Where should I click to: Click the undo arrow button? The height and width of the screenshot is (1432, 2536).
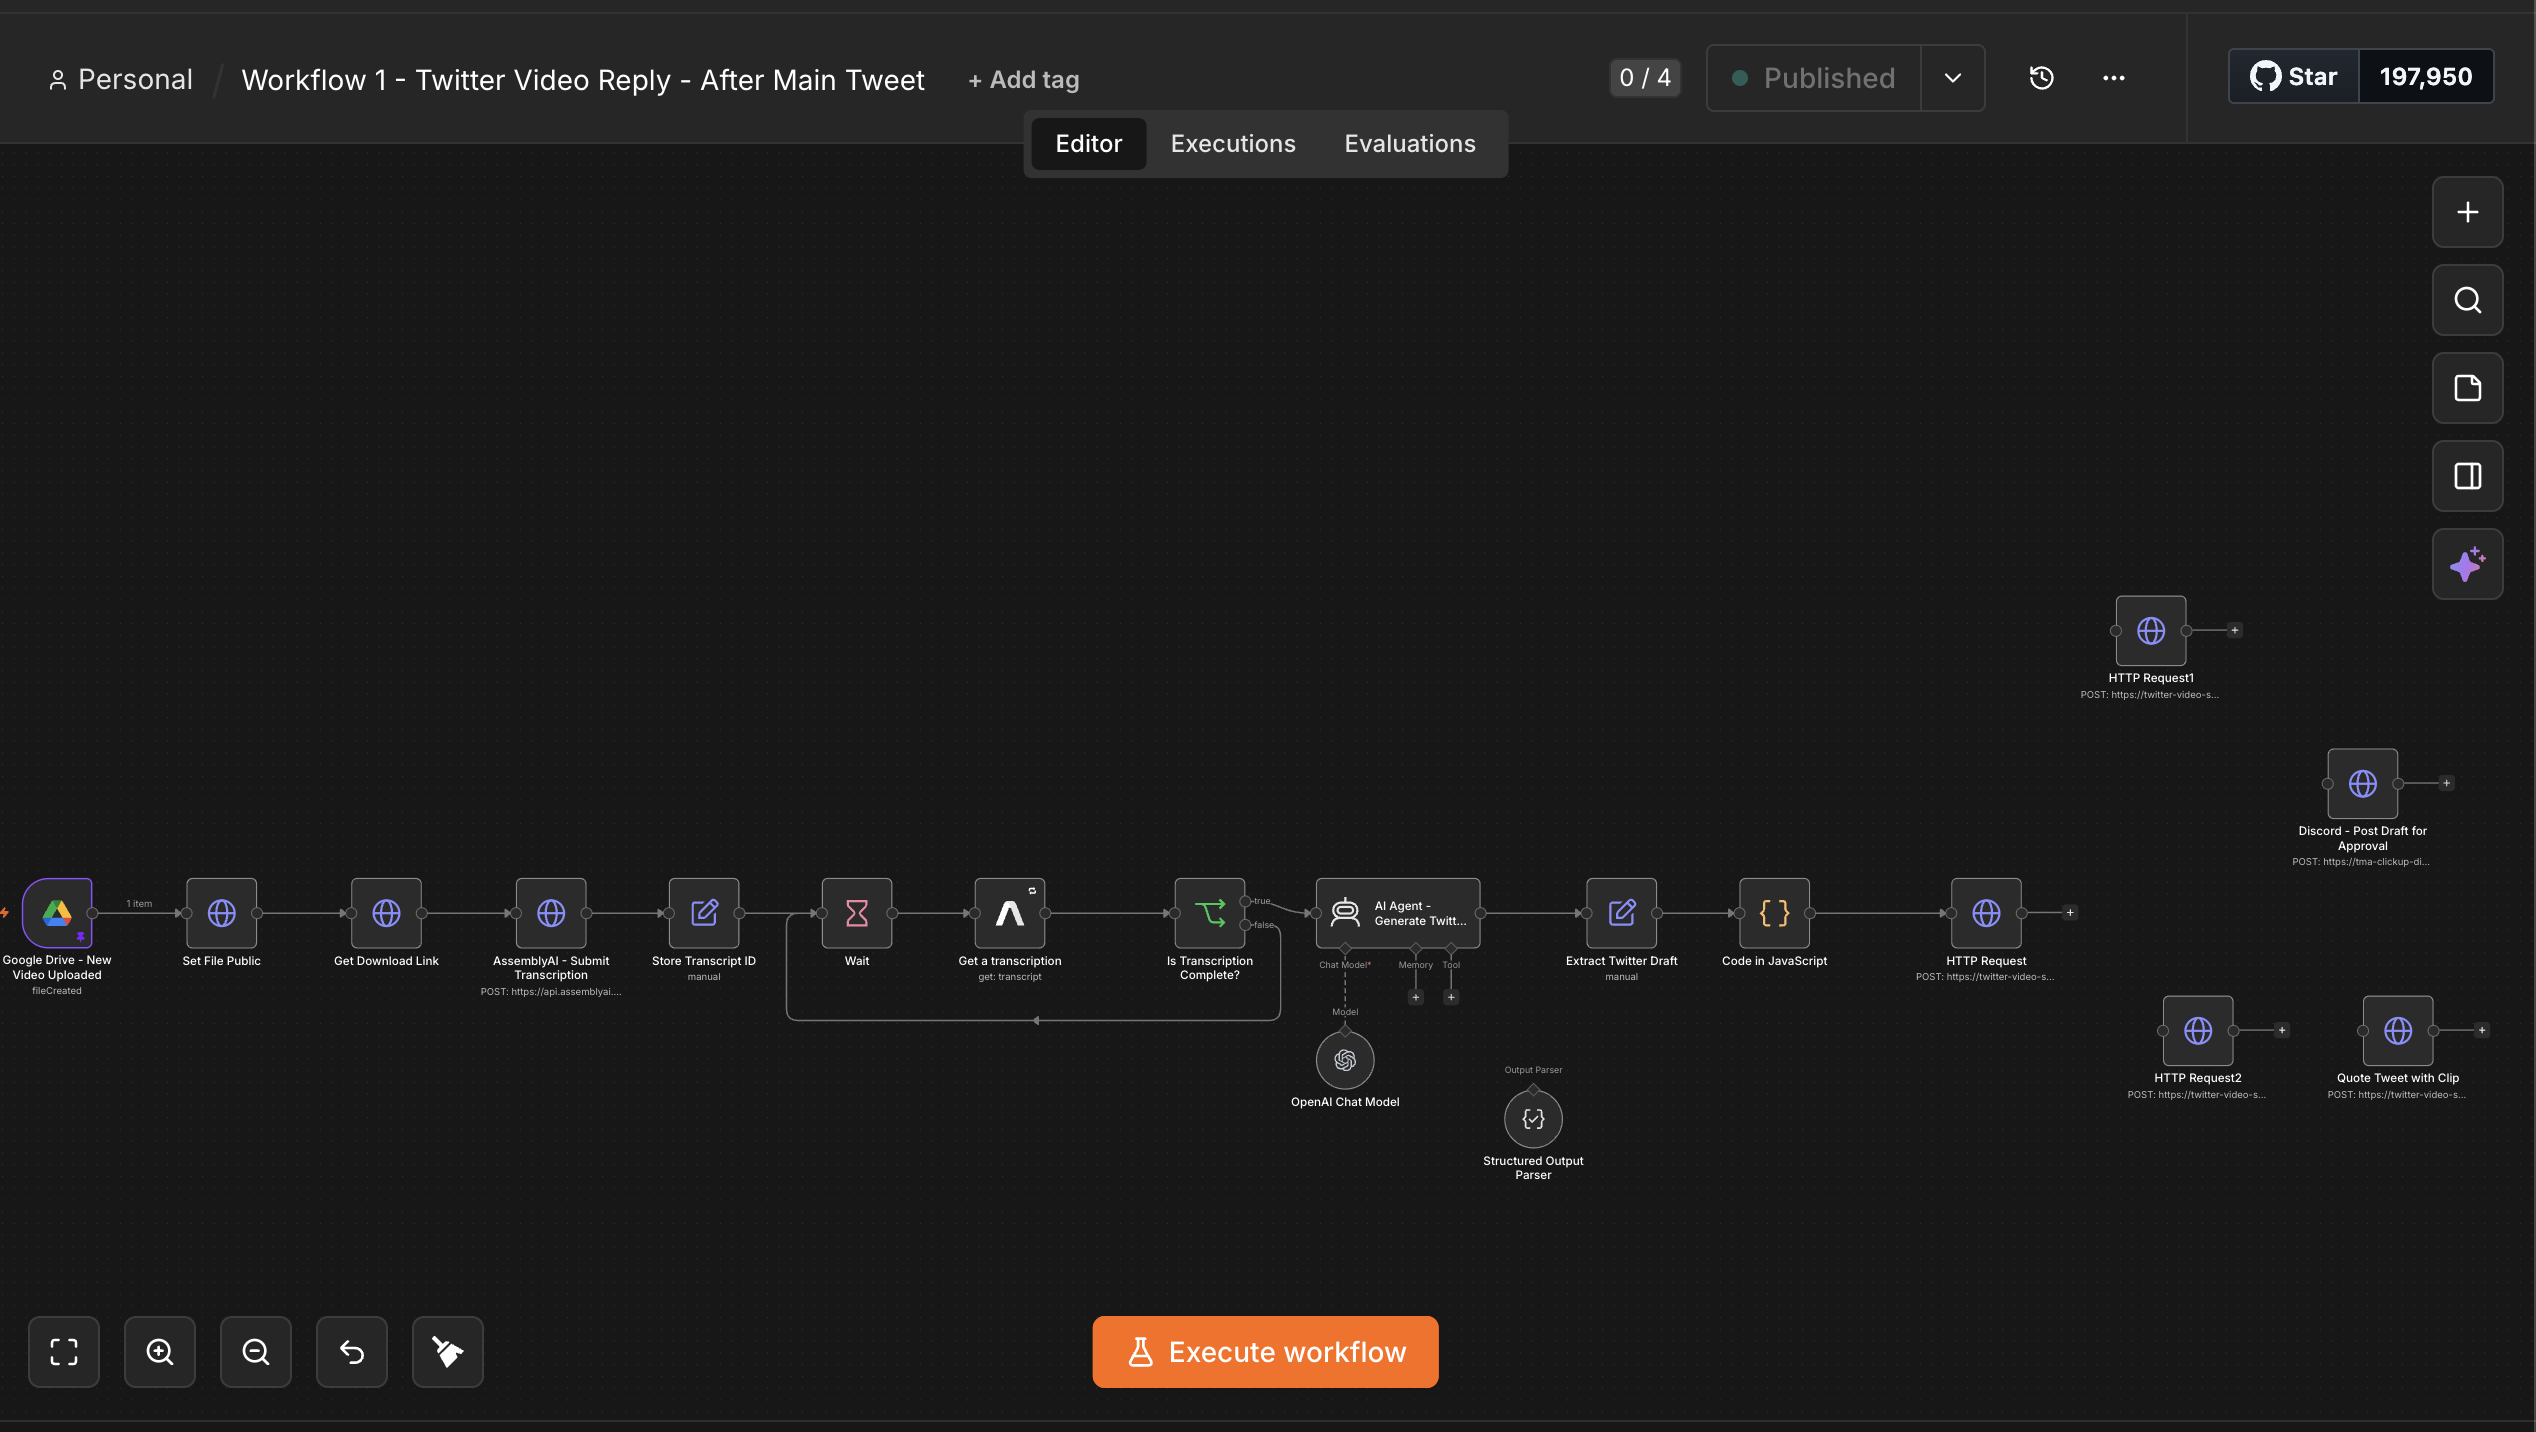pos(352,1352)
